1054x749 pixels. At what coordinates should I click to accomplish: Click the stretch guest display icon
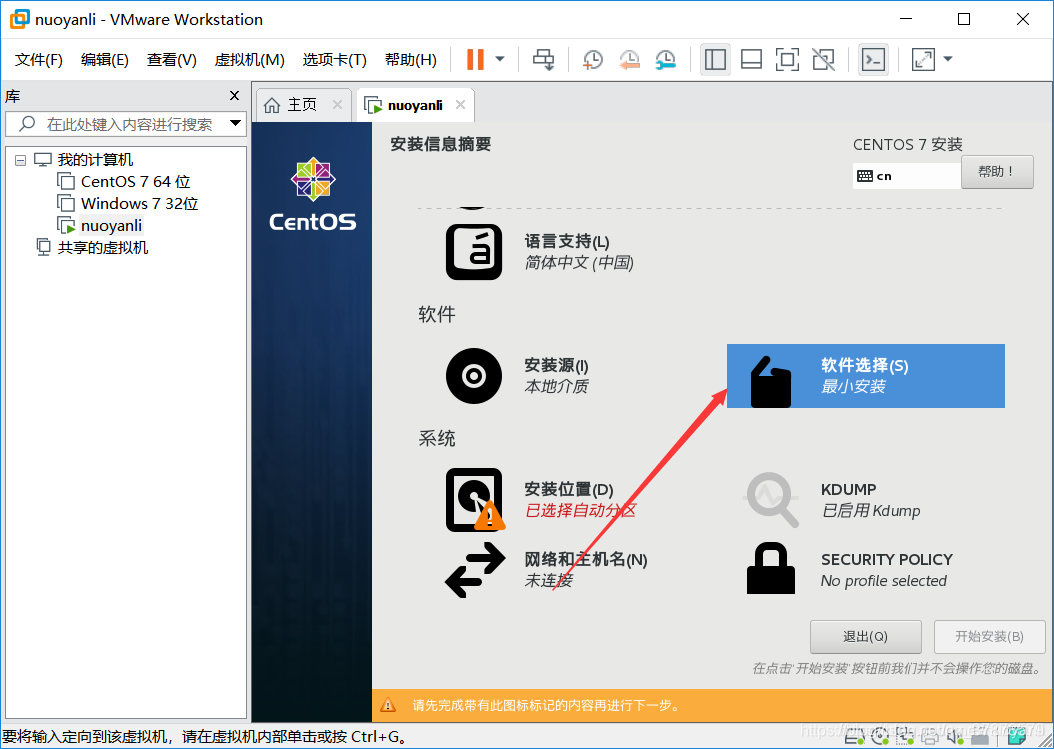click(924, 59)
